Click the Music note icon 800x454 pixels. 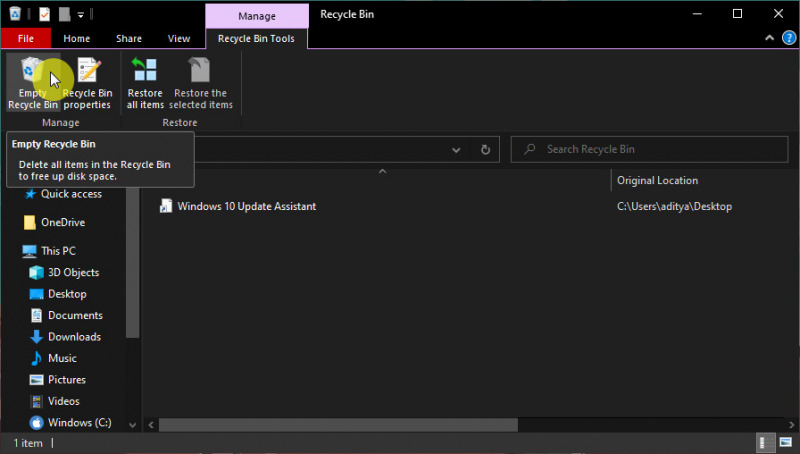[36, 358]
